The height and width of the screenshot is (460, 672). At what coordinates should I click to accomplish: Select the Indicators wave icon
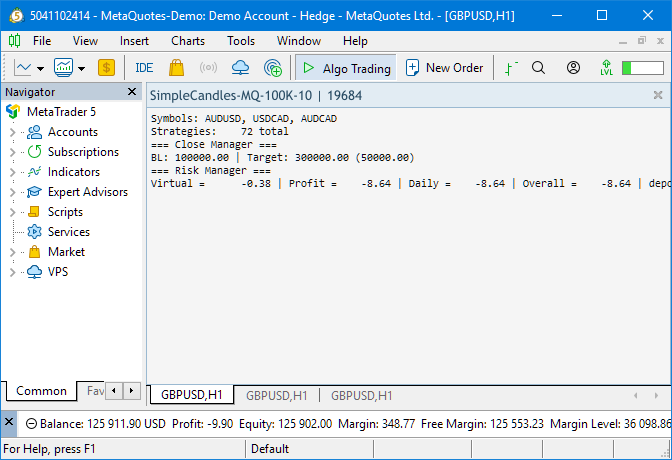pyautogui.click(x=34, y=172)
